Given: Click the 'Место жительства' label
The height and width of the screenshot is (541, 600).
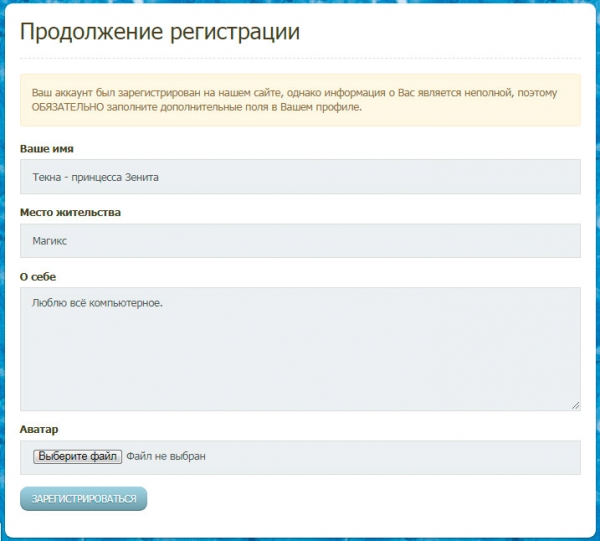Looking at the screenshot, I should (70, 212).
